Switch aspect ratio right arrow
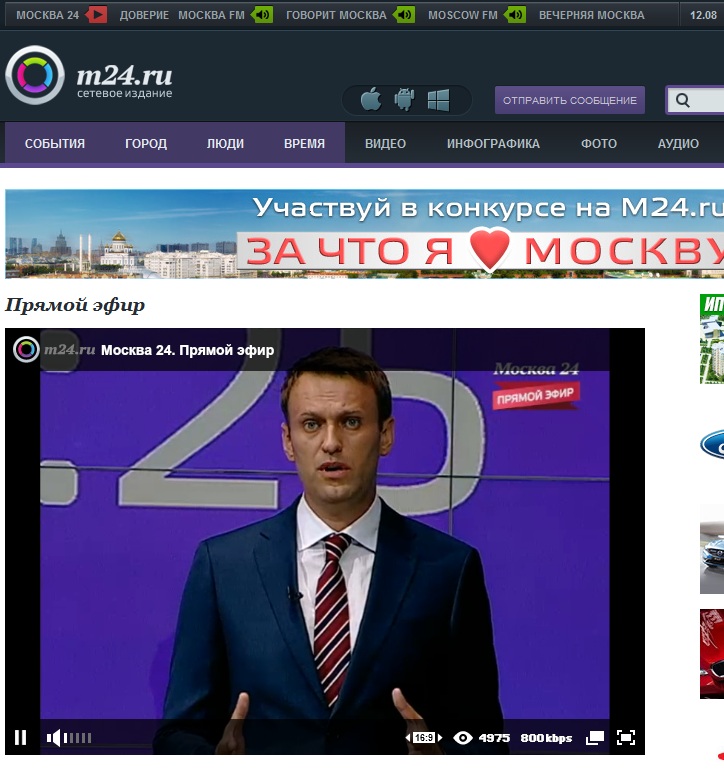Viewport: 724px width, 769px height. tap(440, 737)
